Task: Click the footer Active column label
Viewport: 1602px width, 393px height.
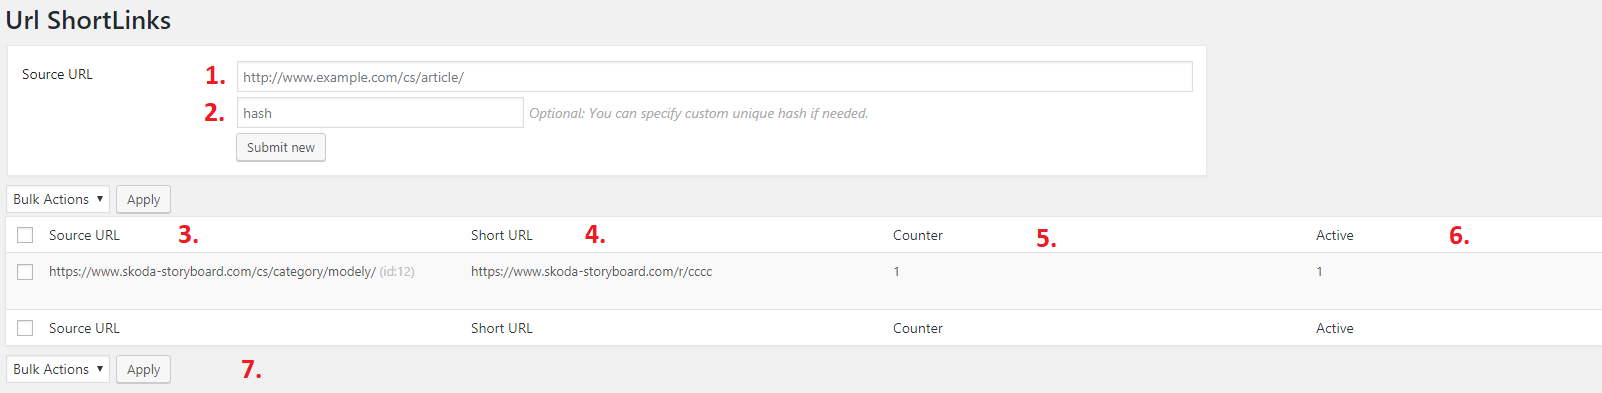Action: click(1335, 328)
